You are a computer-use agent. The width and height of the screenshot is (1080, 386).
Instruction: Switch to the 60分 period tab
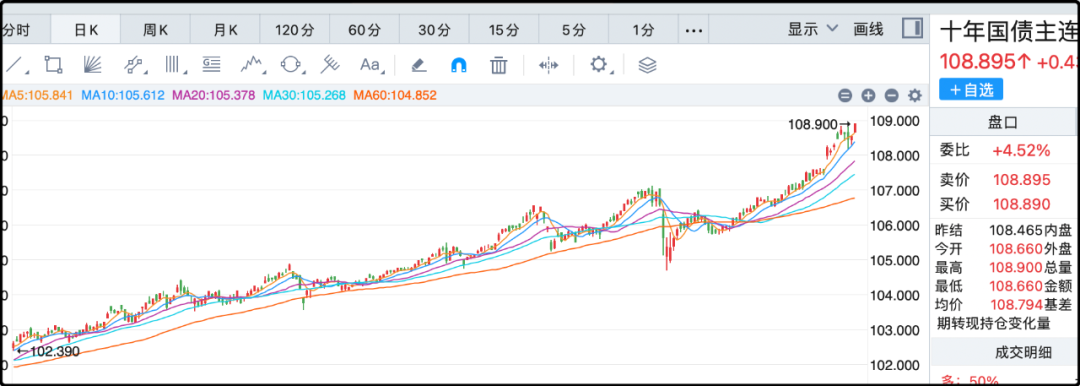(x=364, y=30)
